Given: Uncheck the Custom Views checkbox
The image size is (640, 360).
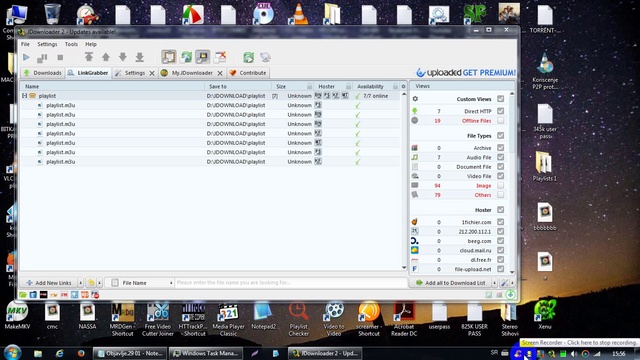Looking at the screenshot, I should tap(500, 99).
